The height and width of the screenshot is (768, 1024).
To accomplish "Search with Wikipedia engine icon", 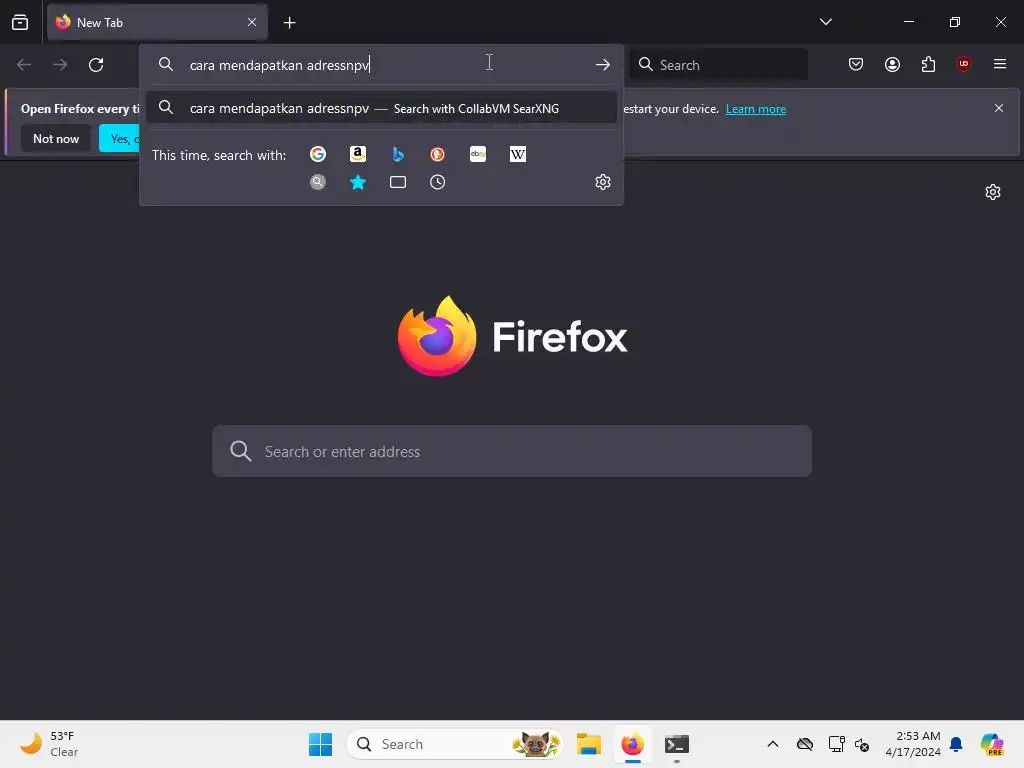I will click(518, 154).
